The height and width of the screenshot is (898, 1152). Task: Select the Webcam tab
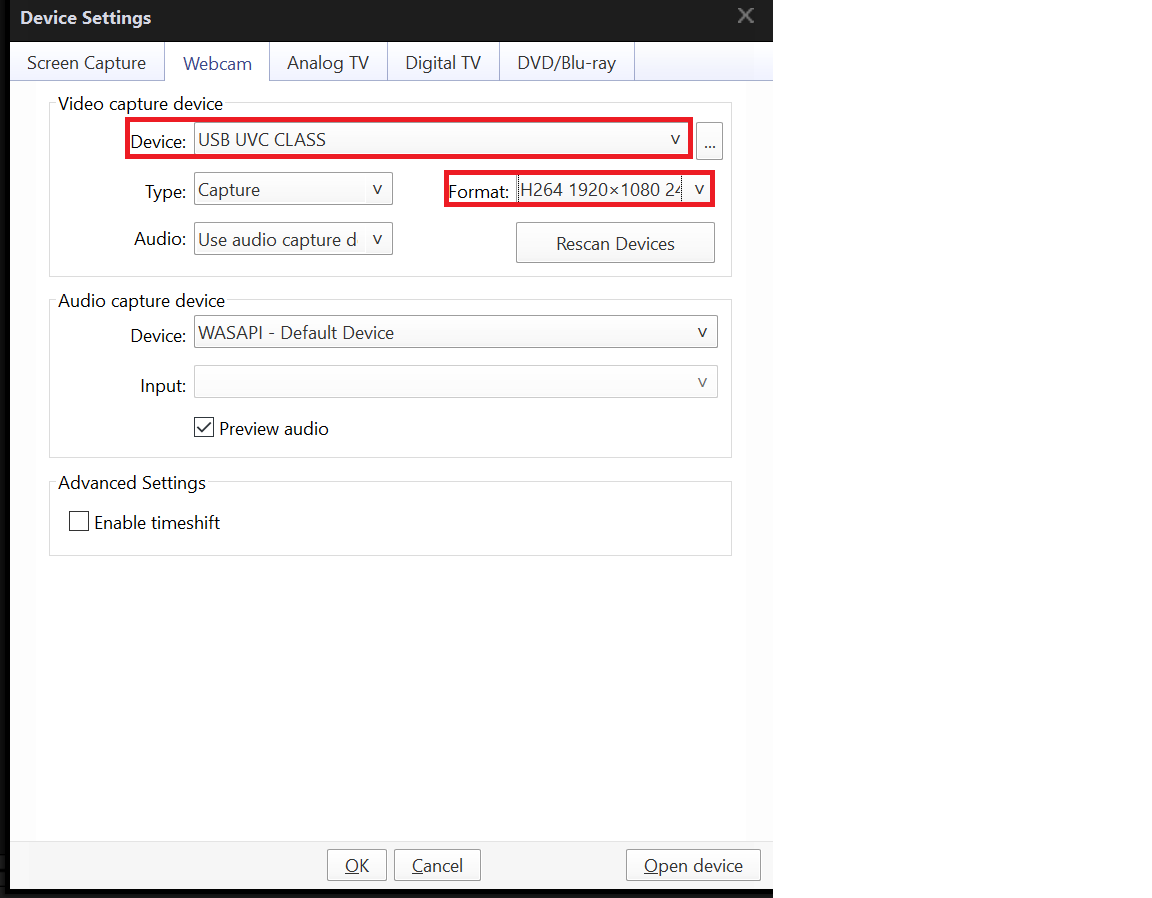point(217,63)
